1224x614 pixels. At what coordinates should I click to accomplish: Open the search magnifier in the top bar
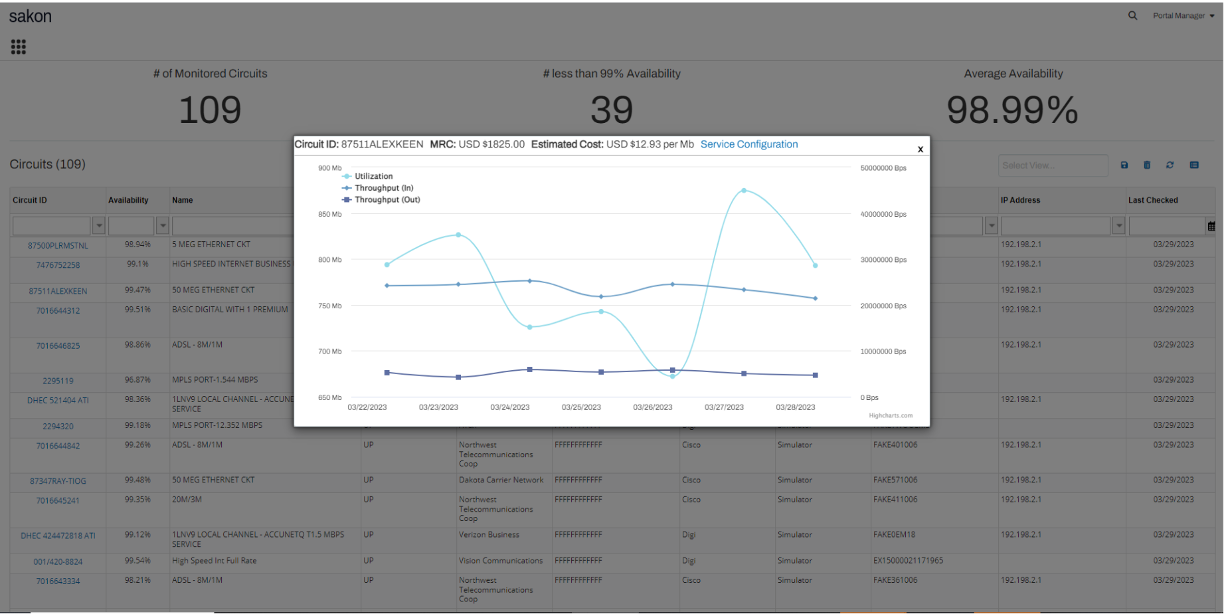[x=1132, y=16]
